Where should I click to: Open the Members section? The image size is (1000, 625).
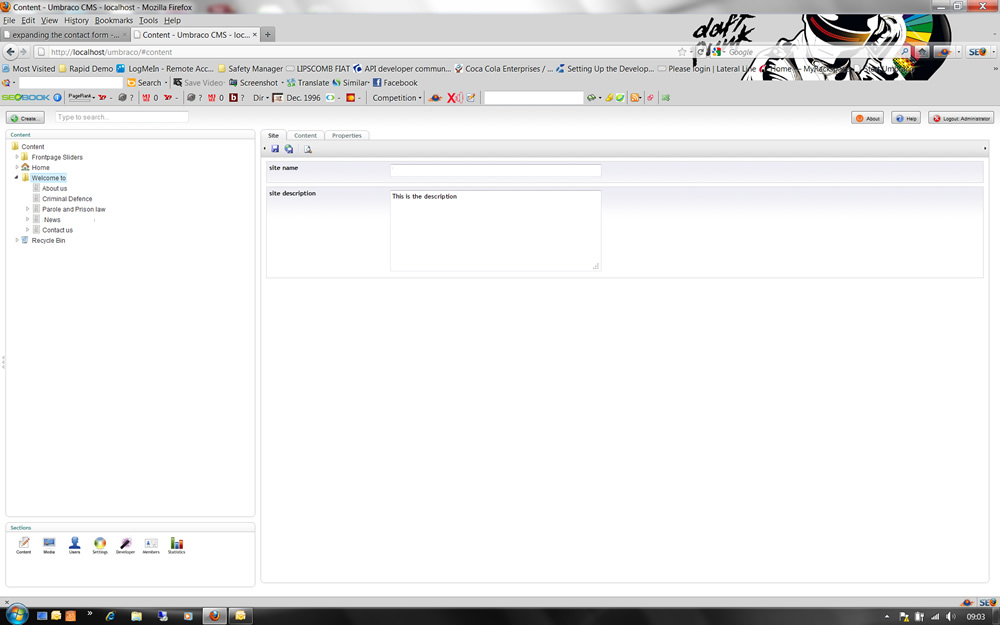point(151,545)
